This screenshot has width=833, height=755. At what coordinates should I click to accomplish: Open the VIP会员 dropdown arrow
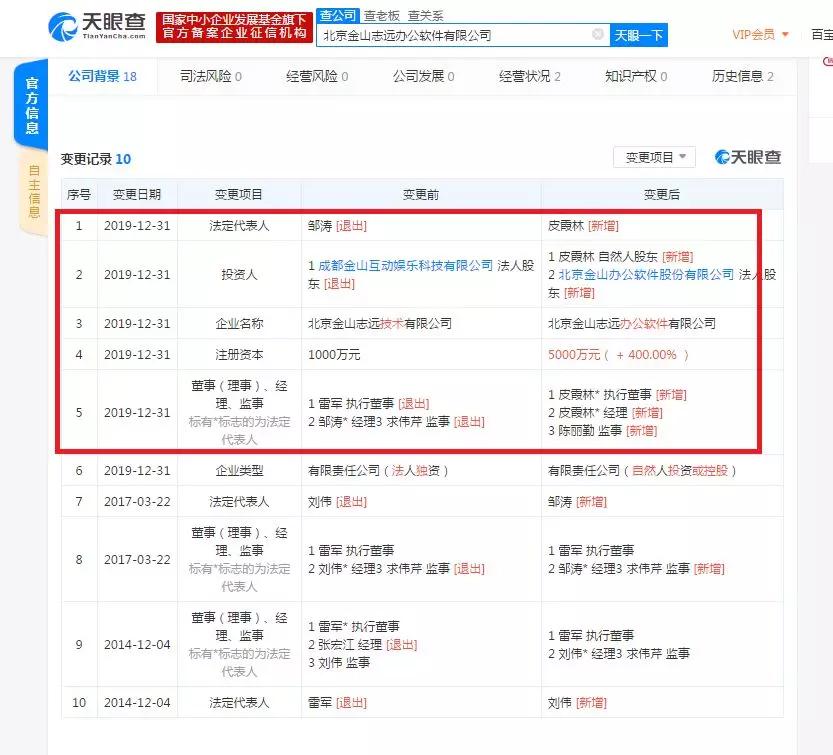coord(783,33)
